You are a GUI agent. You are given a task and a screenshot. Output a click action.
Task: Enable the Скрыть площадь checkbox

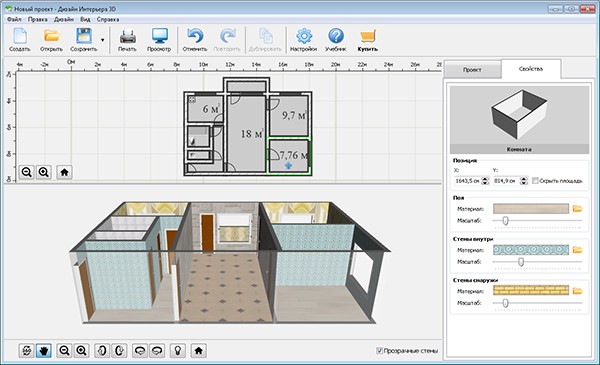tap(535, 181)
